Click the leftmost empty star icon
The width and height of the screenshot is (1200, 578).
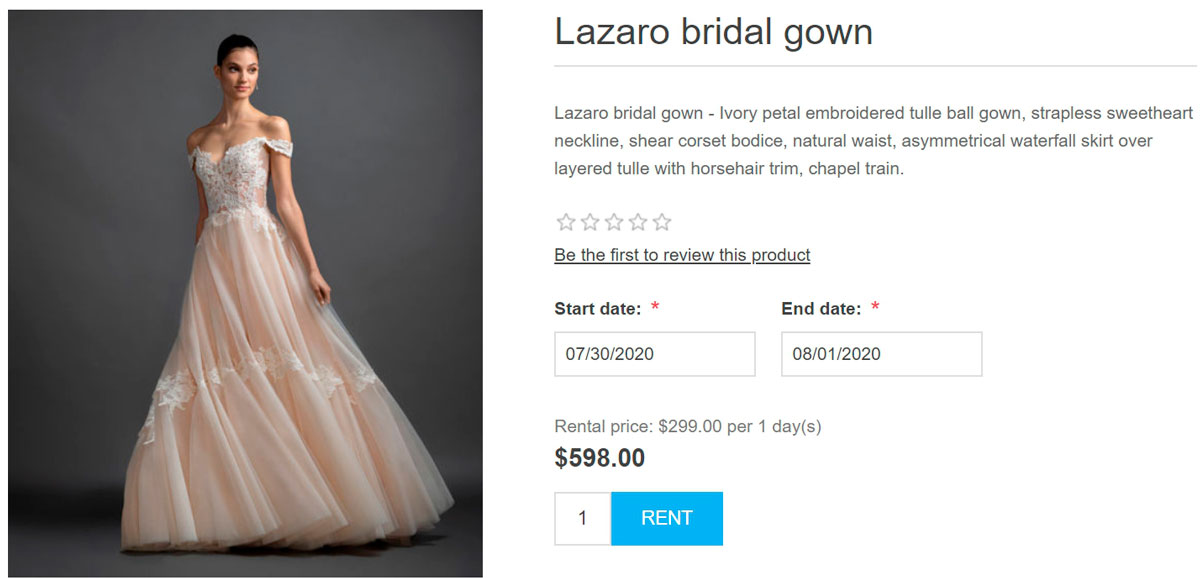[x=565, y=221]
